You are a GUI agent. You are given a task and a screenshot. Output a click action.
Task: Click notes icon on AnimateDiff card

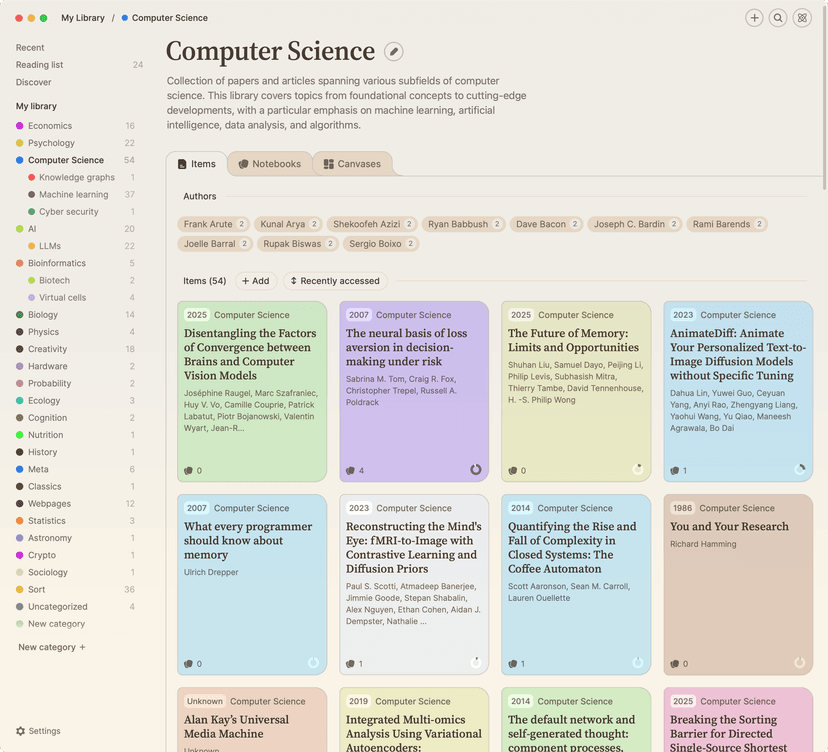[x=674, y=470]
